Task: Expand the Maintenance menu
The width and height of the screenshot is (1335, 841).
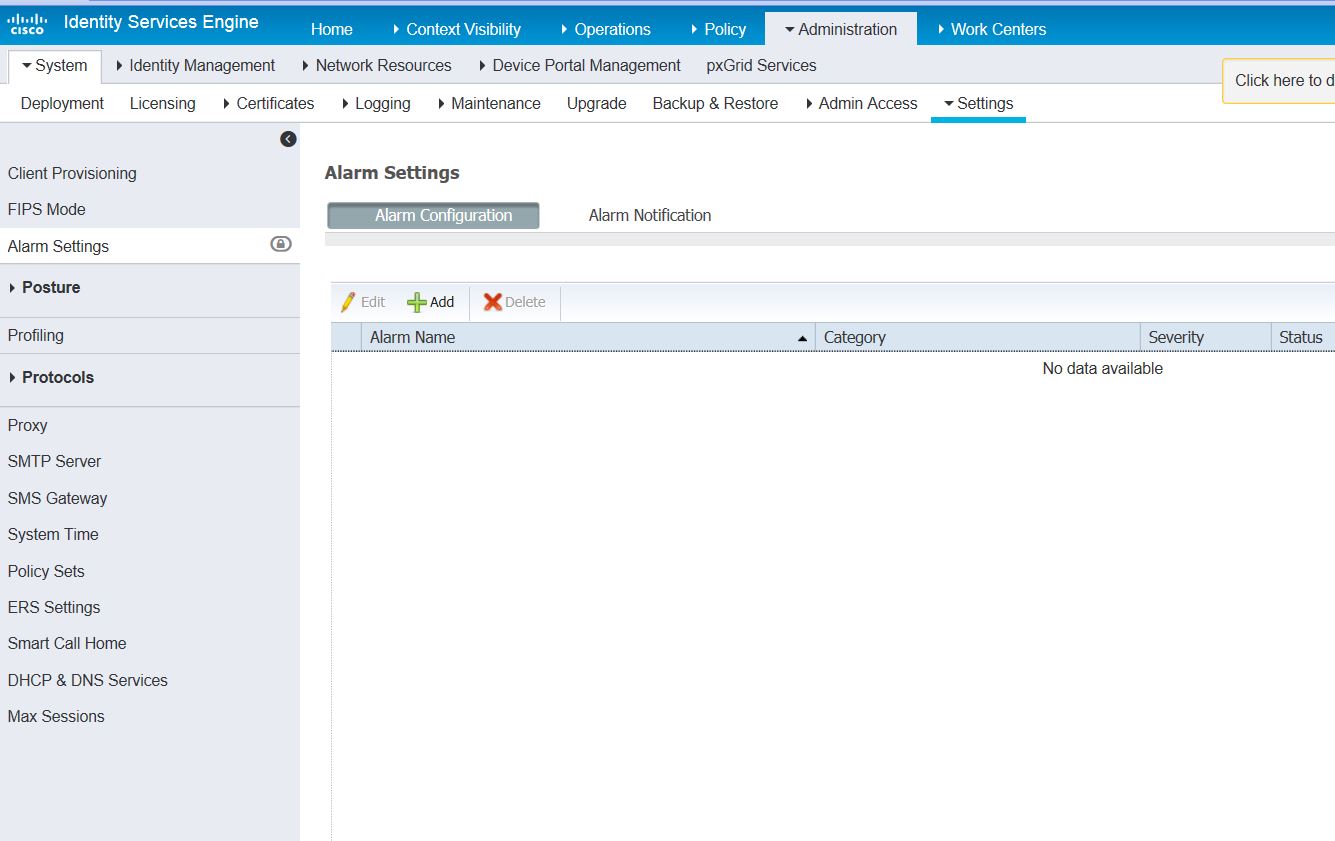Action: (489, 103)
